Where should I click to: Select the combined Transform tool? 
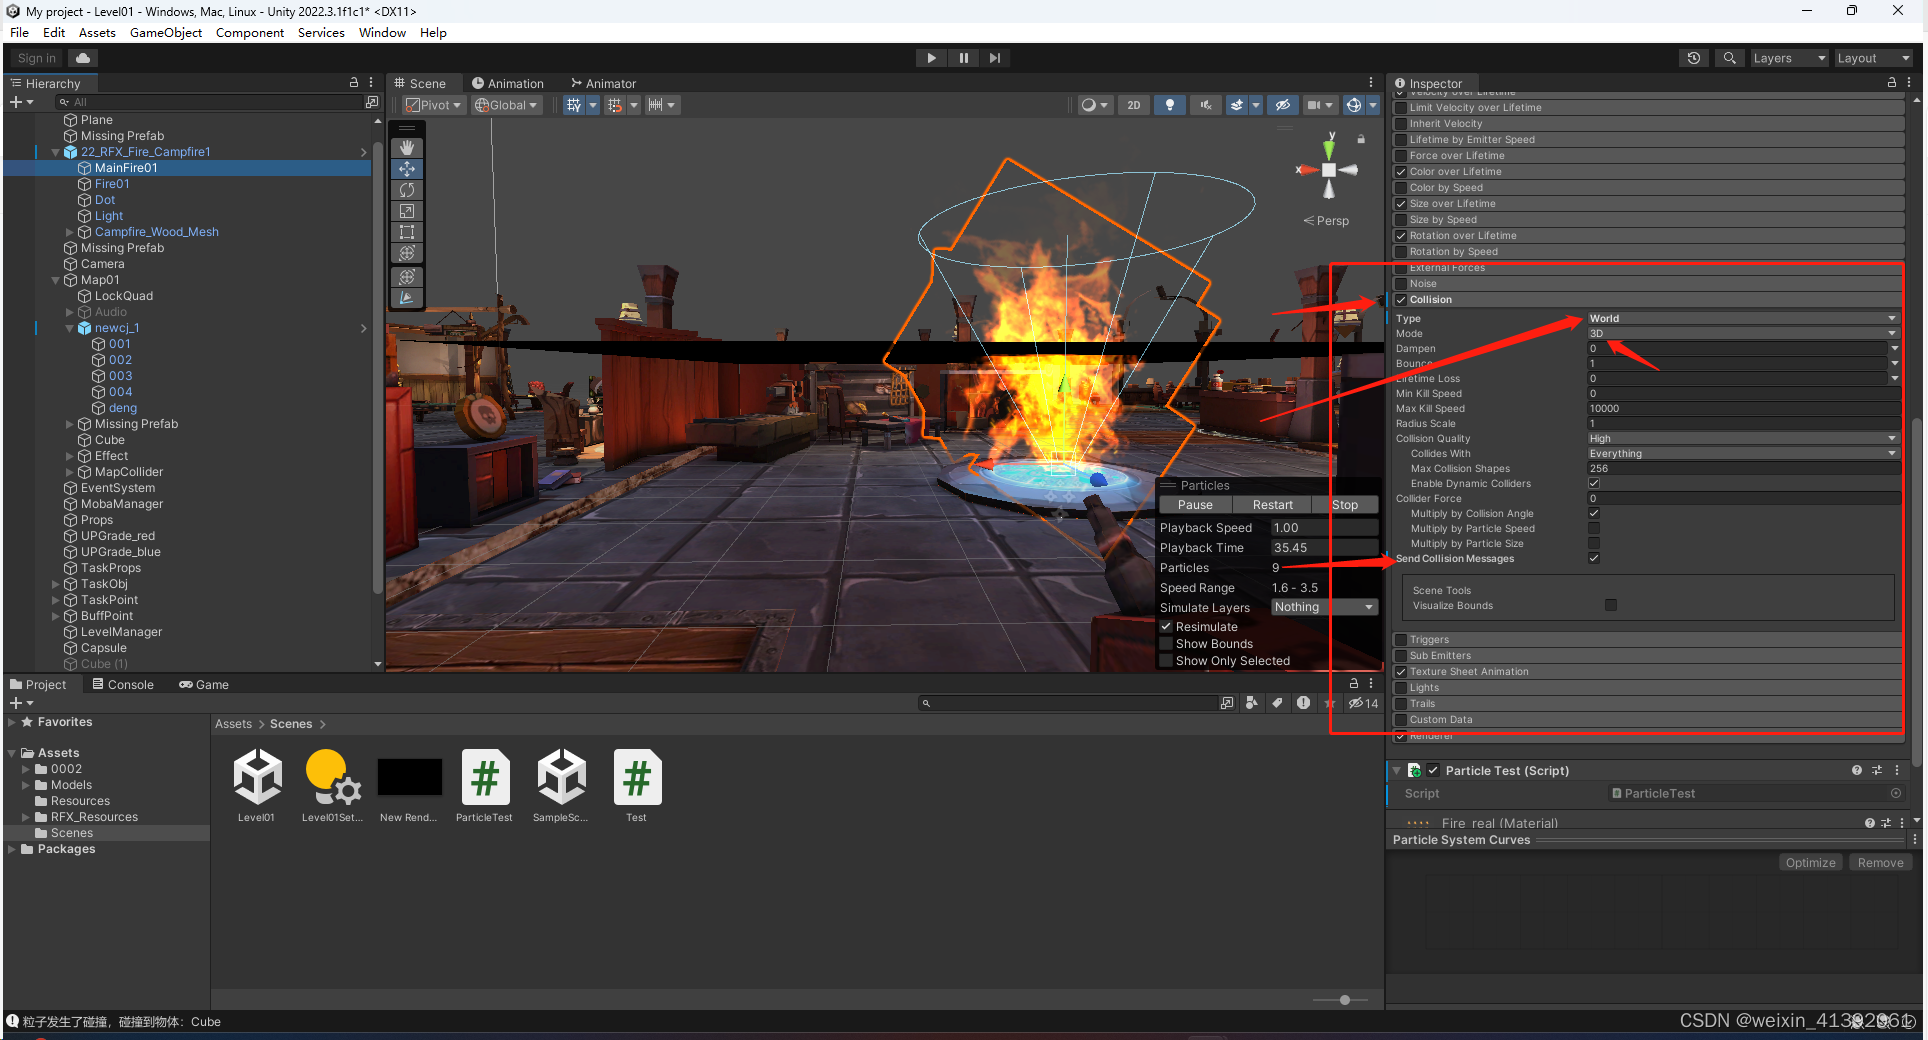(407, 253)
